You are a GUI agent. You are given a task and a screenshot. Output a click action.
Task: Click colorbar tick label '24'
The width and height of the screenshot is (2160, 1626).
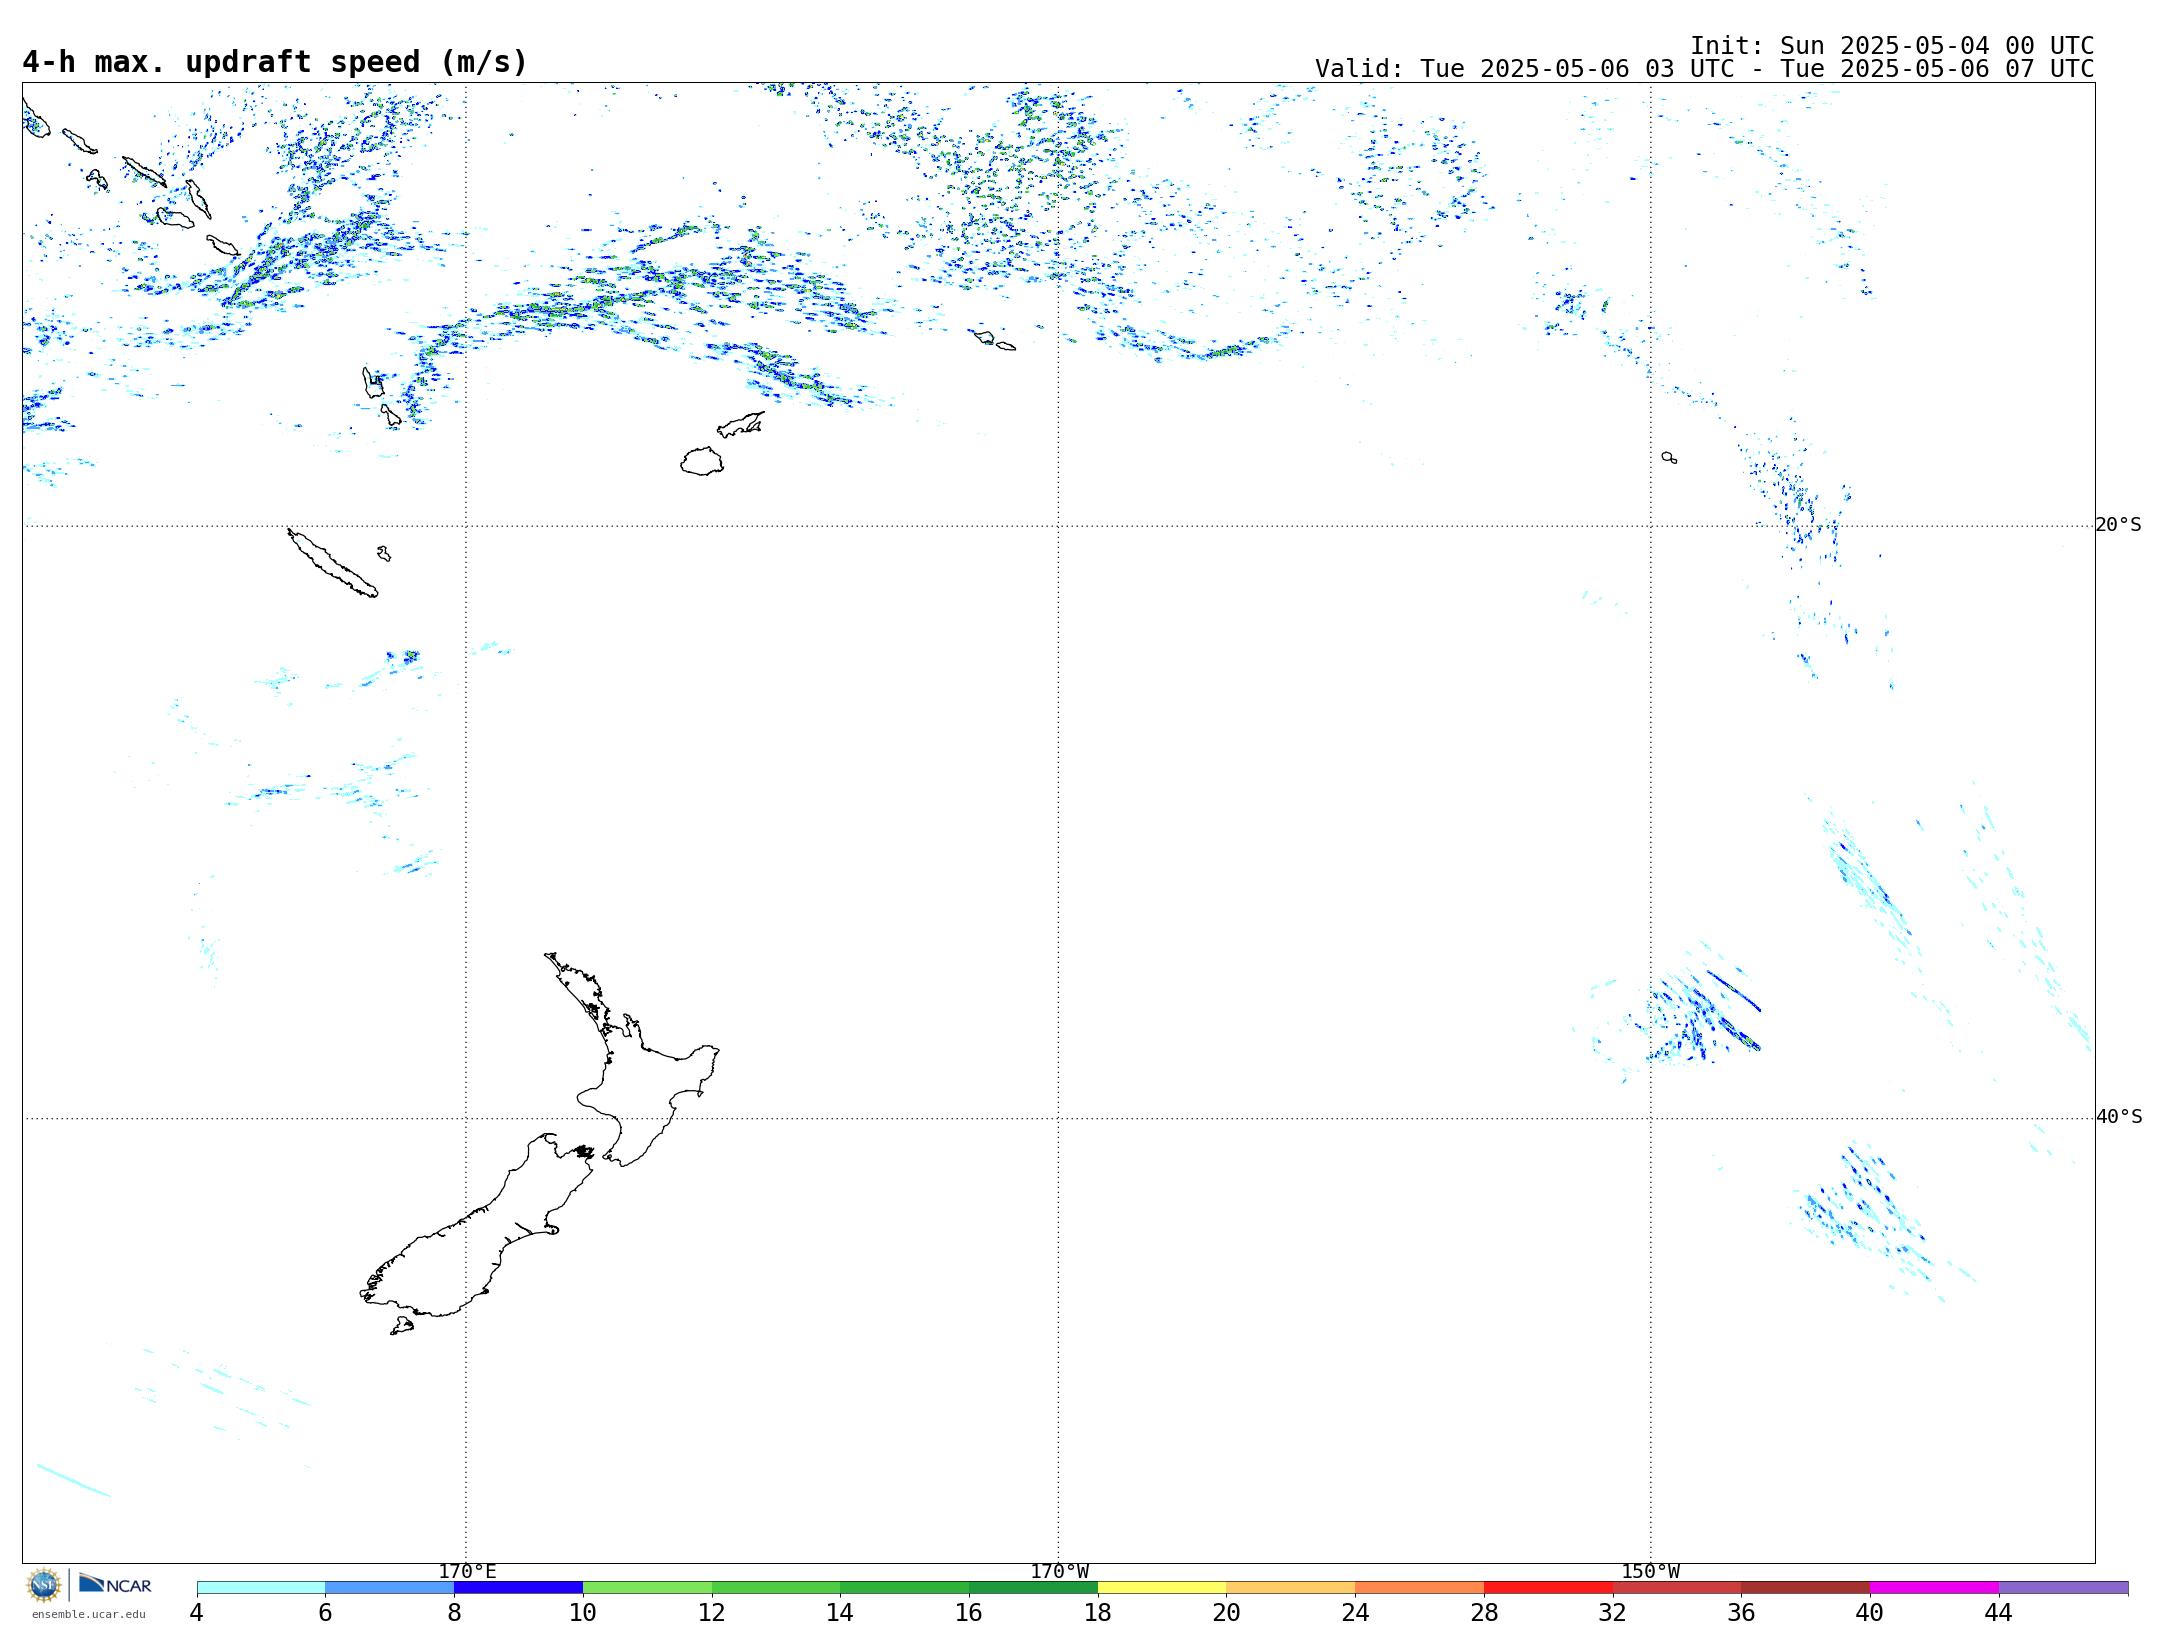pos(1355,1612)
